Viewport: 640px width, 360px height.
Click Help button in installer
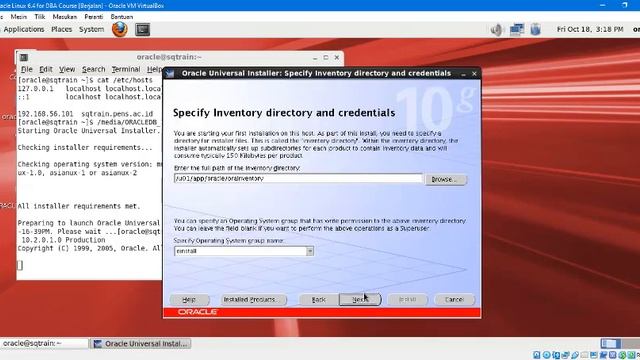click(x=189, y=300)
